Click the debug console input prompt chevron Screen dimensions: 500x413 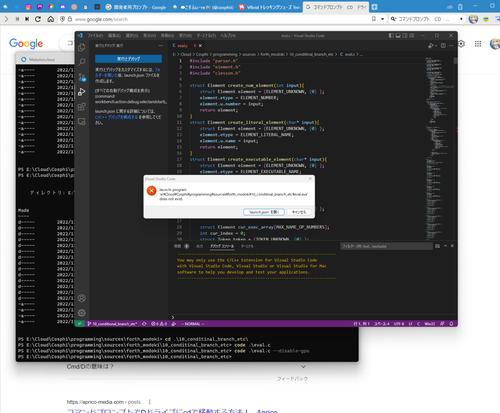click(173, 317)
